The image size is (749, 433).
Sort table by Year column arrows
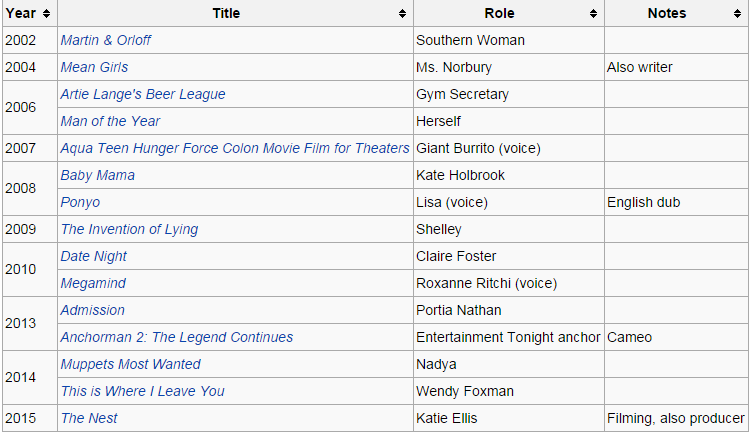coord(46,13)
